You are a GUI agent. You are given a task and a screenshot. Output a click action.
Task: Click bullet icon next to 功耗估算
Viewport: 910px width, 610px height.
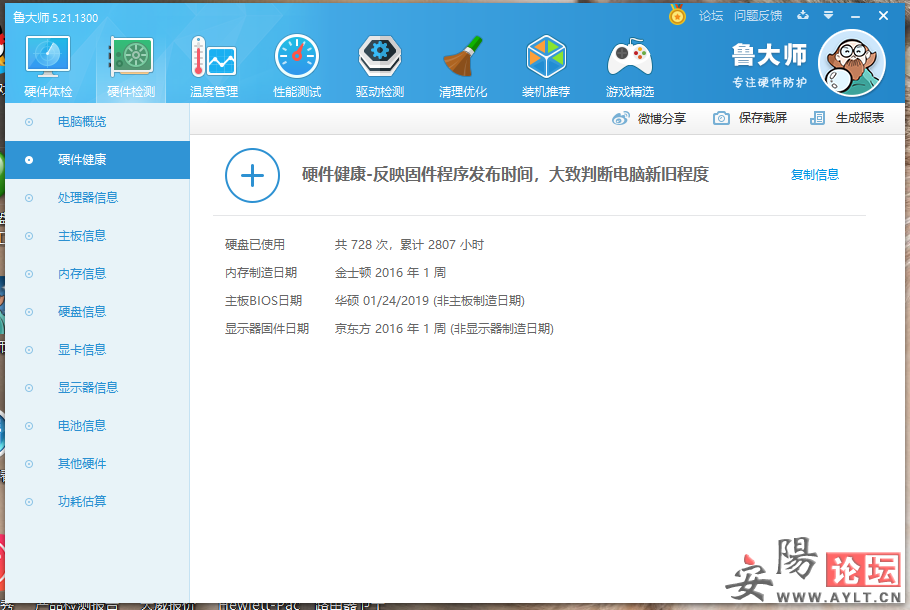tap(29, 502)
